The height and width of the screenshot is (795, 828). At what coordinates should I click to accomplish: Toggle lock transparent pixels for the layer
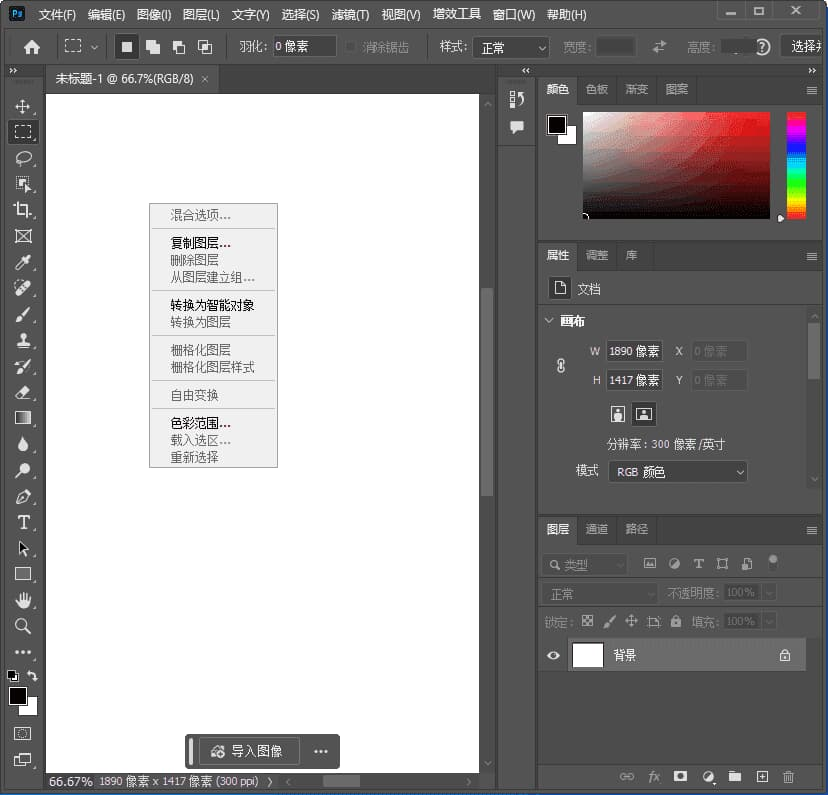pyautogui.click(x=587, y=621)
